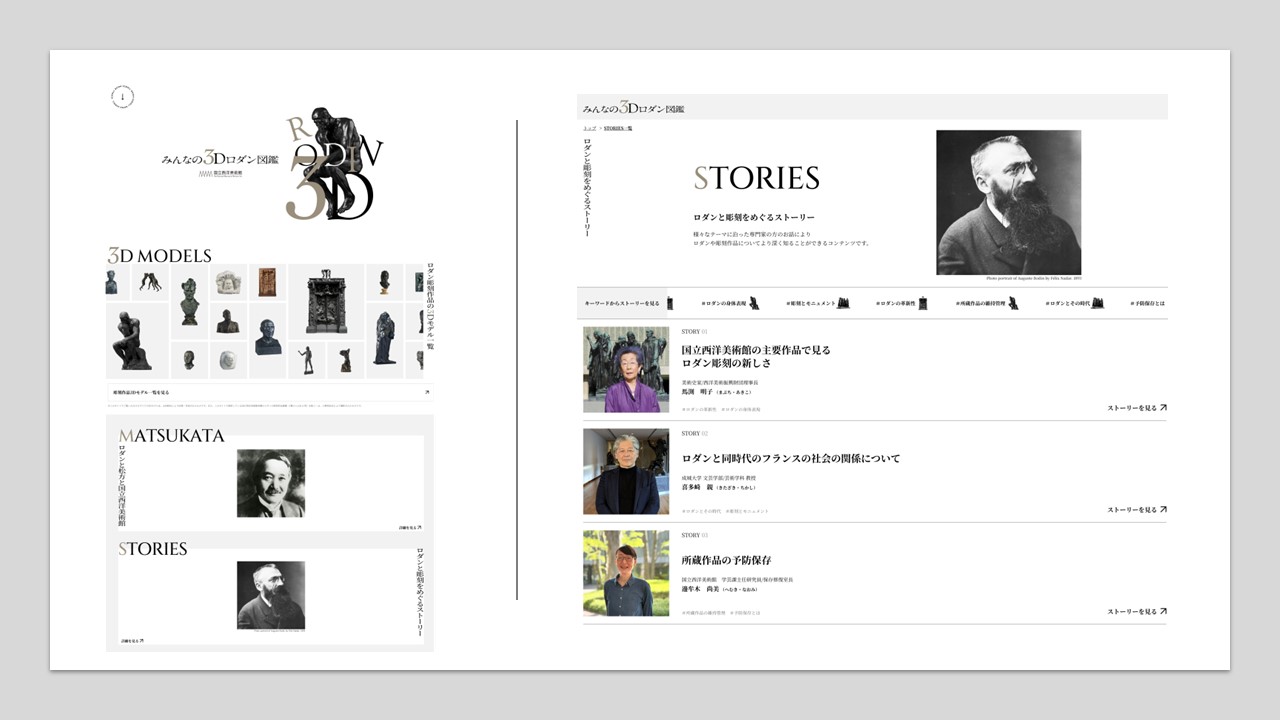The width and height of the screenshot is (1280, 720).
Task: Click group icon beside #ロダンとその時代
Action: coord(1097,302)
